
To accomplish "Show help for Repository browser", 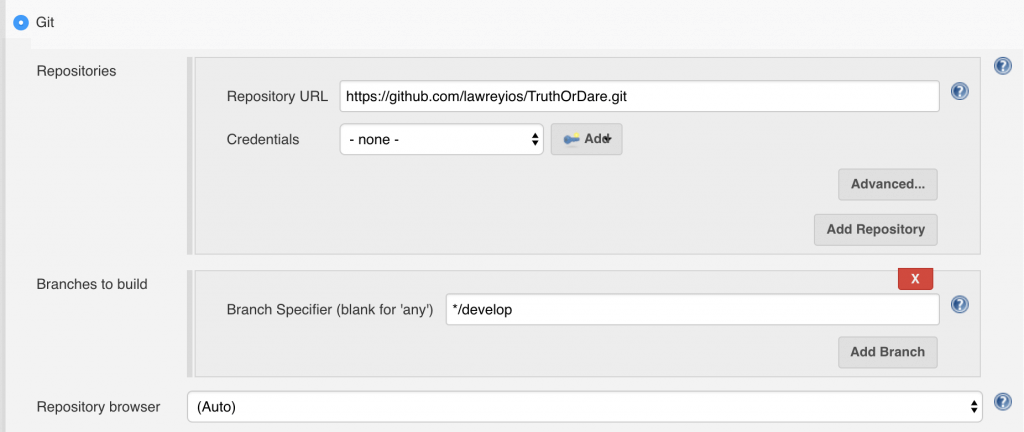I will (1003, 401).
